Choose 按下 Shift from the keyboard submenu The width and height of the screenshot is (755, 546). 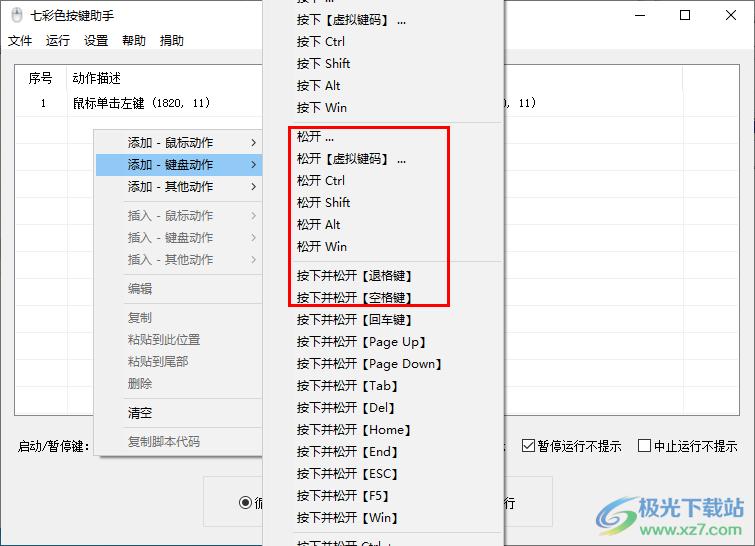[323, 64]
